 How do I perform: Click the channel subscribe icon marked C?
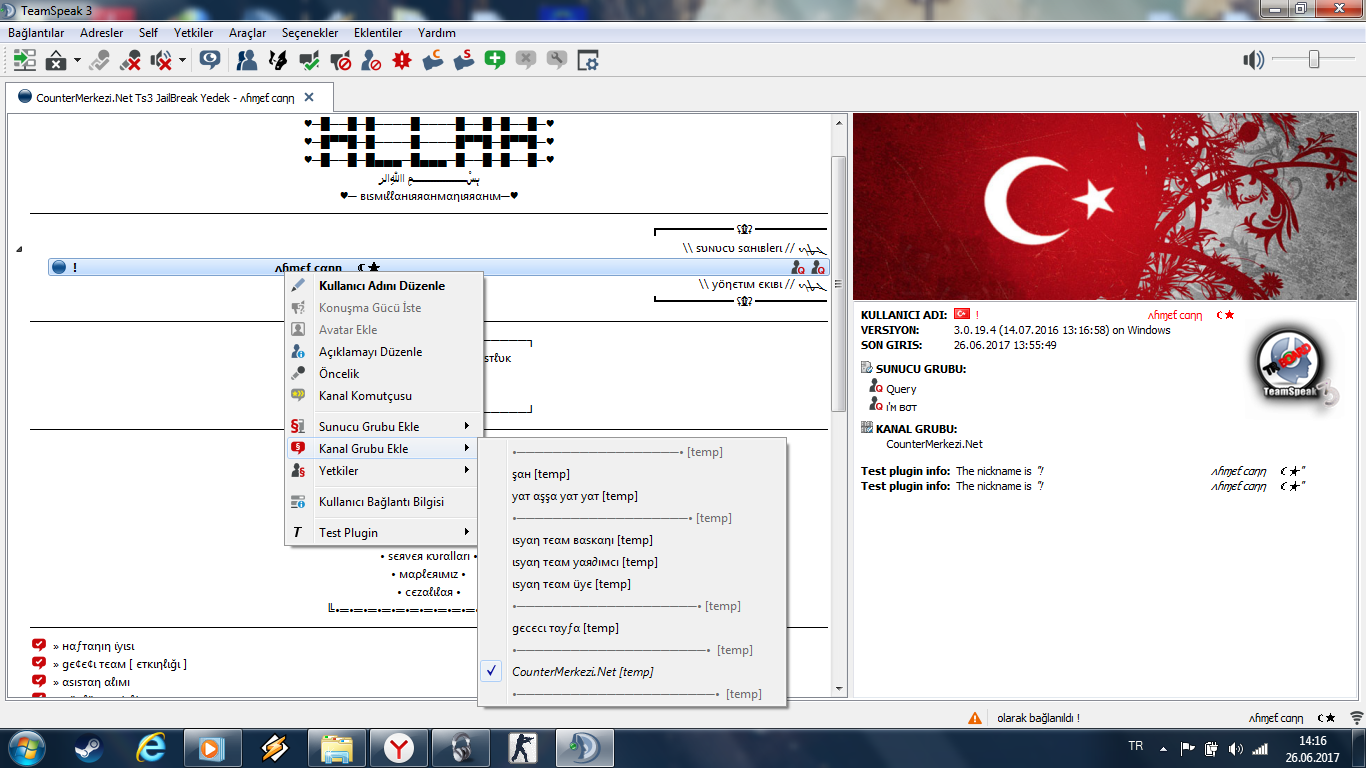click(x=433, y=60)
